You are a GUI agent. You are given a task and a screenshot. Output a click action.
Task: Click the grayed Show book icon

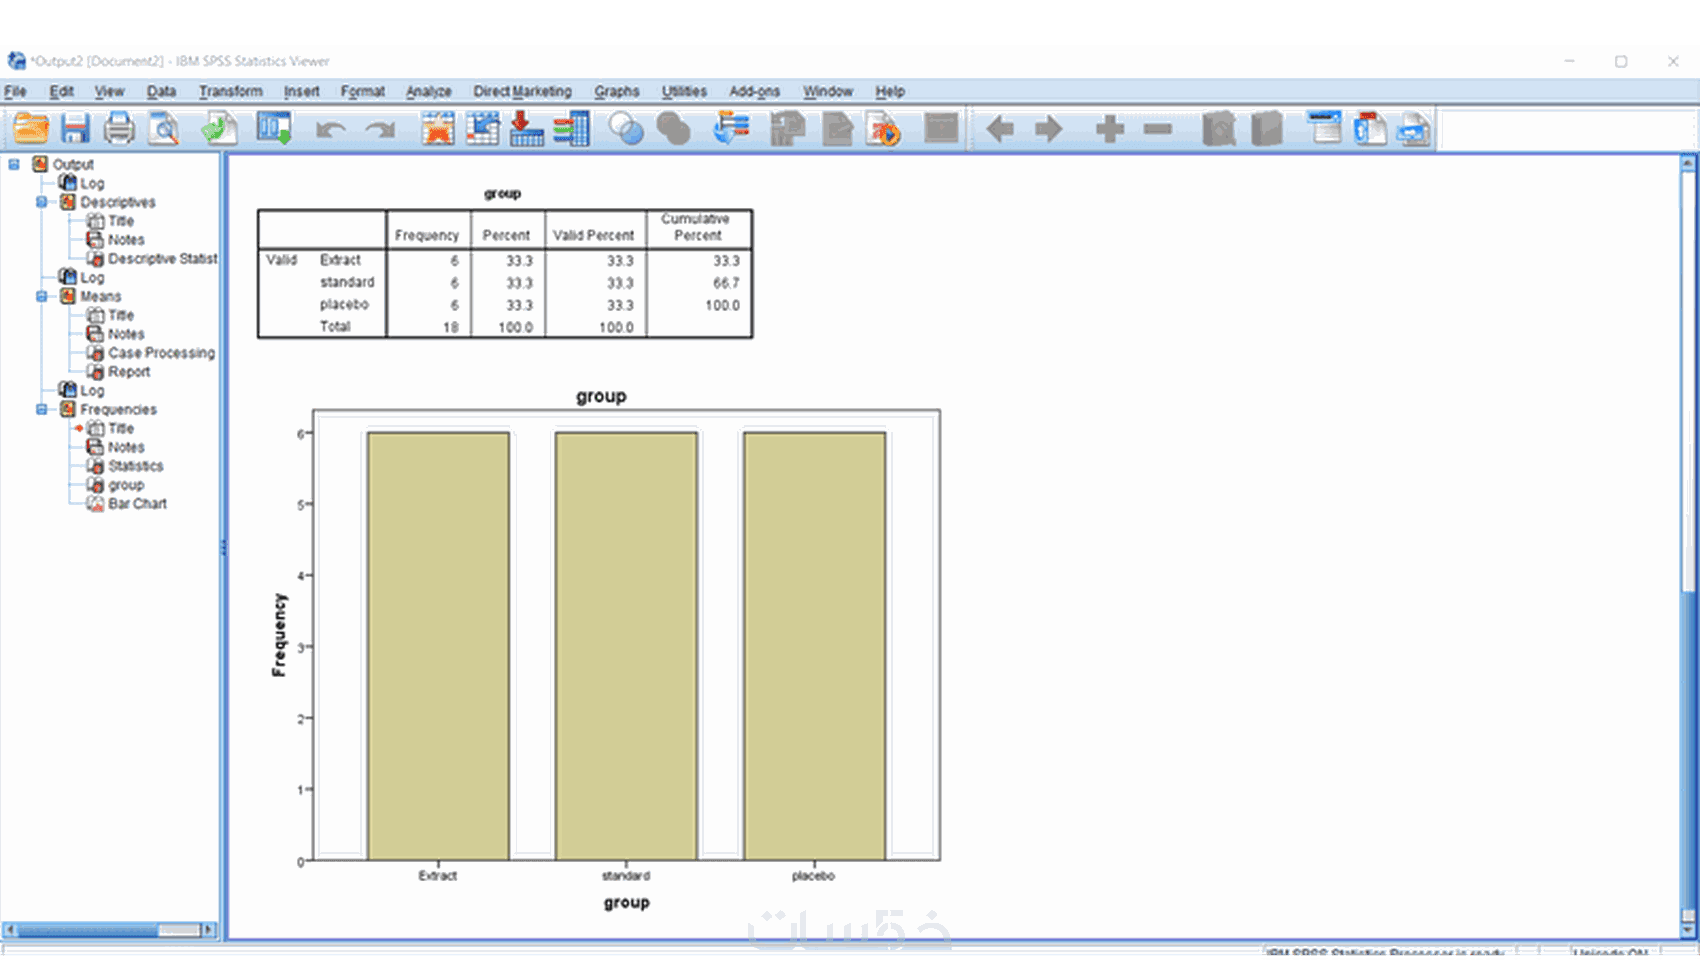tap(1219, 129)
